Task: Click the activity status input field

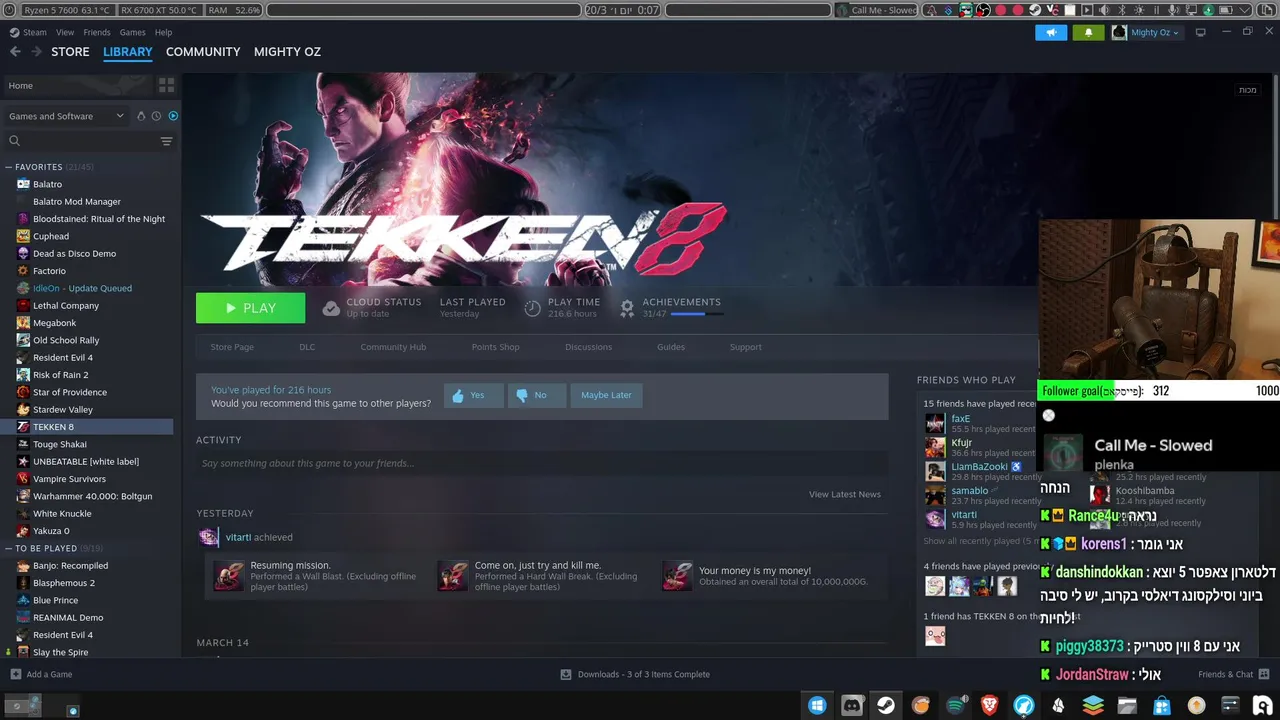Action: [x=542, y=463]
